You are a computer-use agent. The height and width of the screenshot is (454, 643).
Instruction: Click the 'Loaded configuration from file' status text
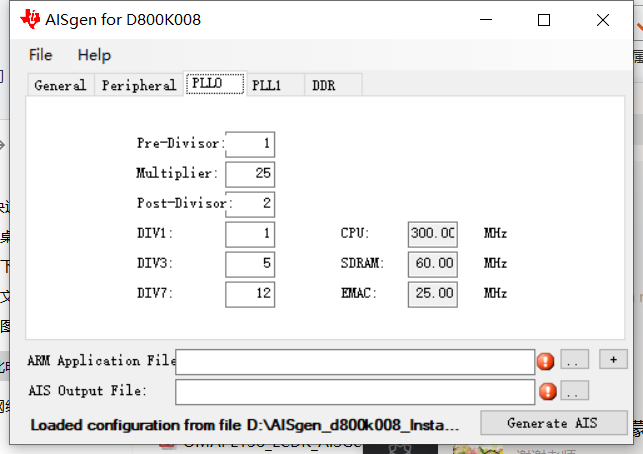244,425
